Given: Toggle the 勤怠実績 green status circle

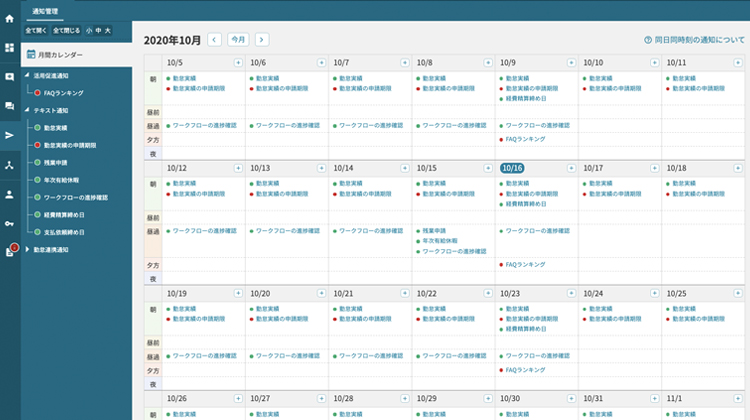Looking at the screenshot, I should 37,128.
